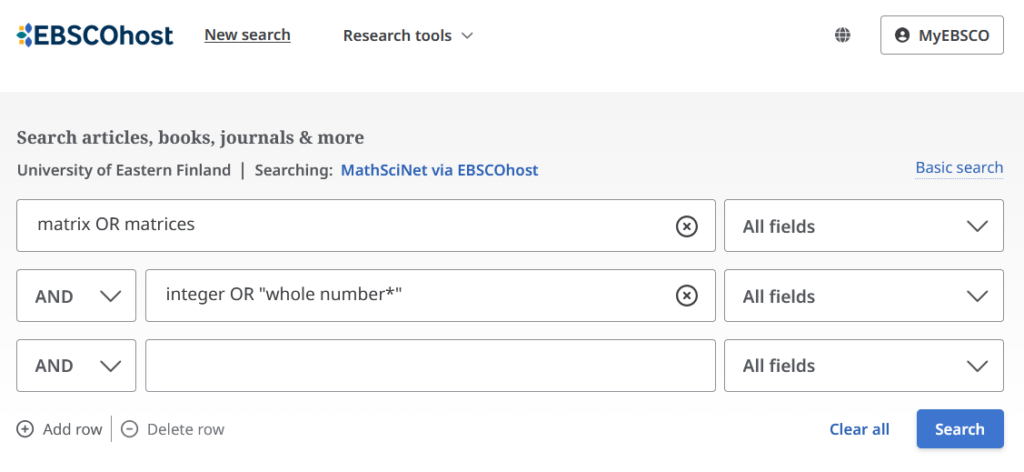Delete a search row
The height and width of the screenshot is (472, 1024).
pos(172,429)
